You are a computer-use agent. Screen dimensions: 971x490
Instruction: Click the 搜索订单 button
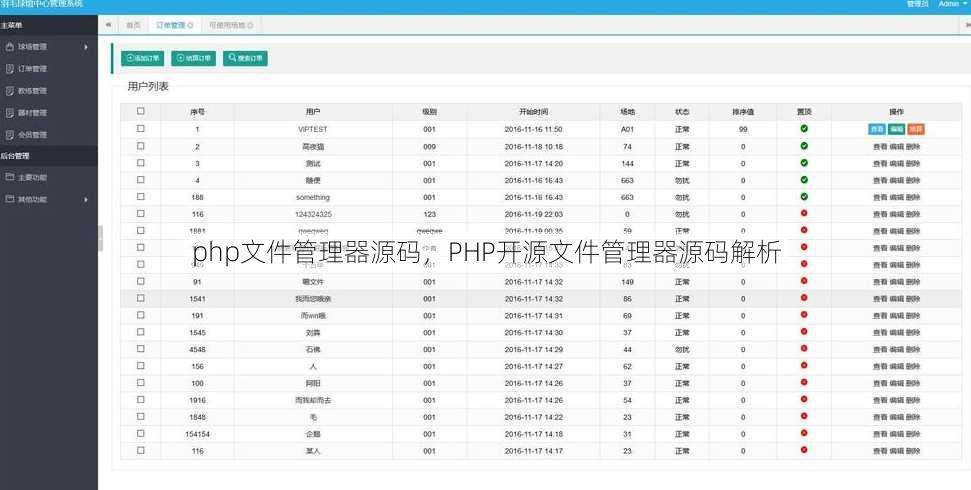click(x=245, y=58)
